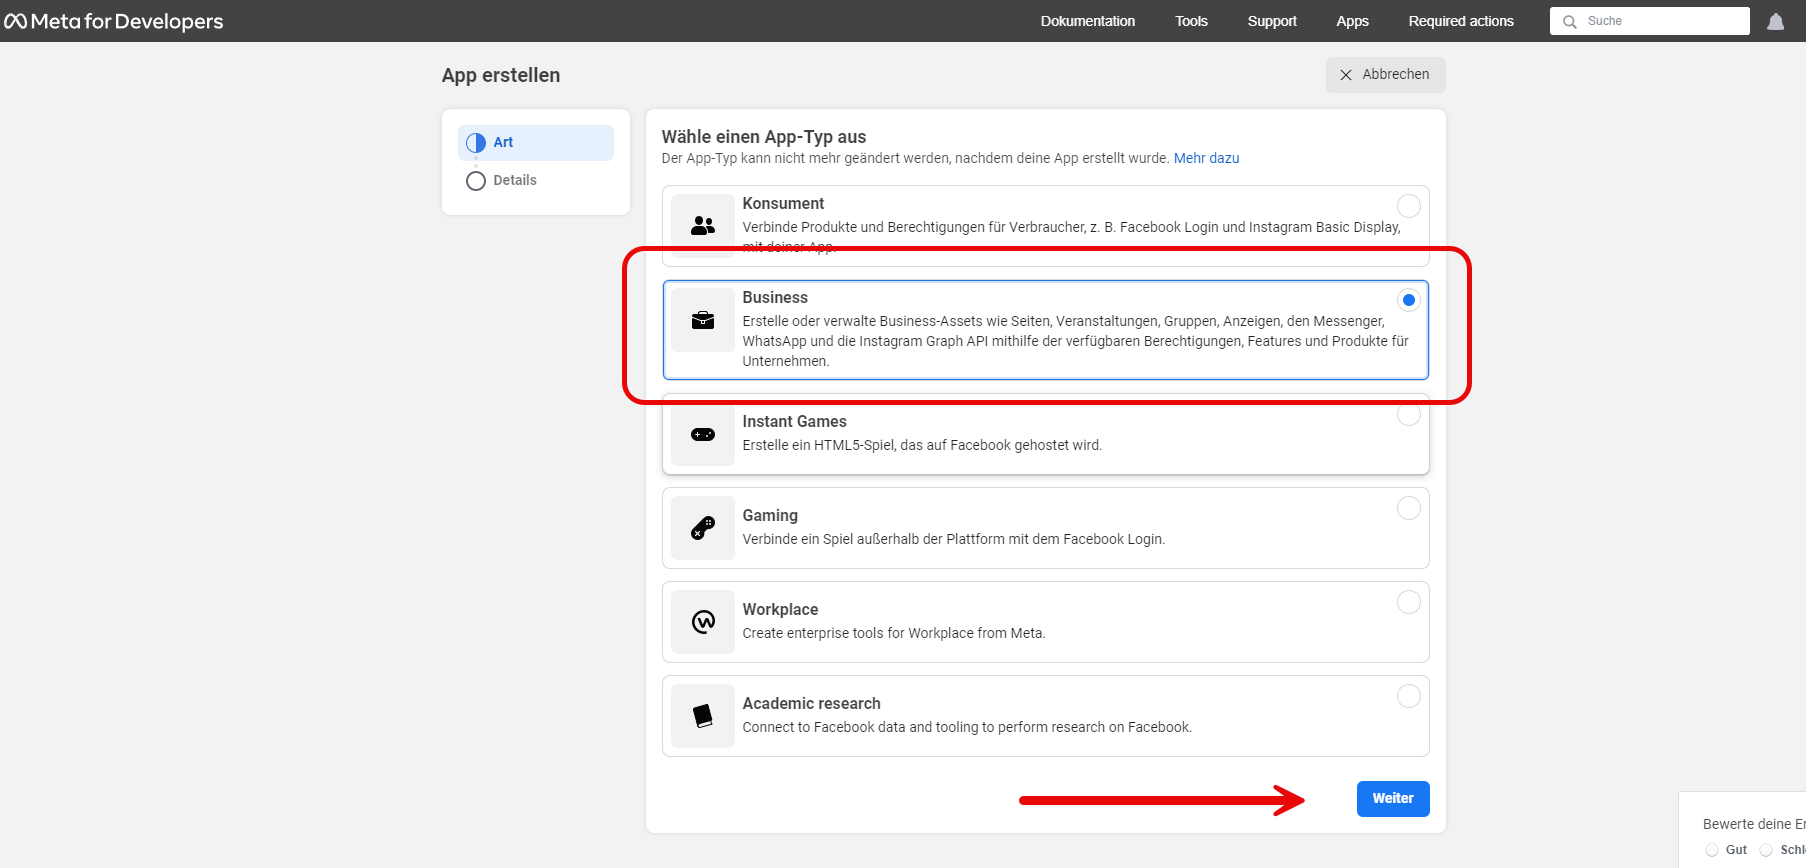Select the Workplace radio button
This screenshot has width=1806, height=868.
point(1409,602)
